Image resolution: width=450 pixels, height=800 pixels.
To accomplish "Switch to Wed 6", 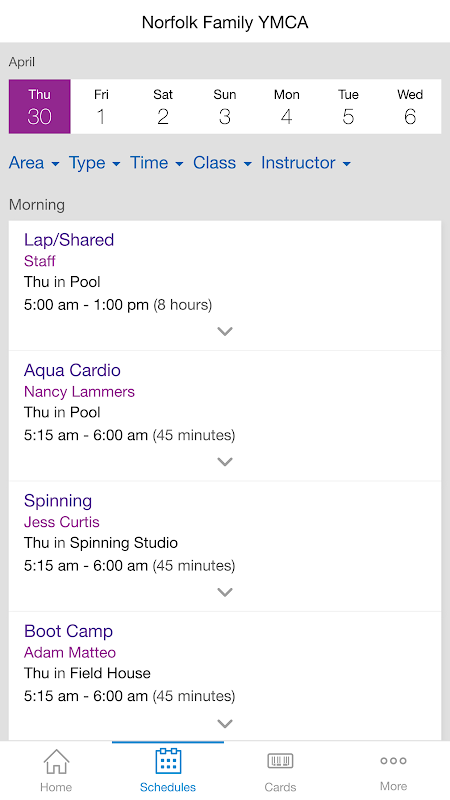I will (x=410, y=107).
